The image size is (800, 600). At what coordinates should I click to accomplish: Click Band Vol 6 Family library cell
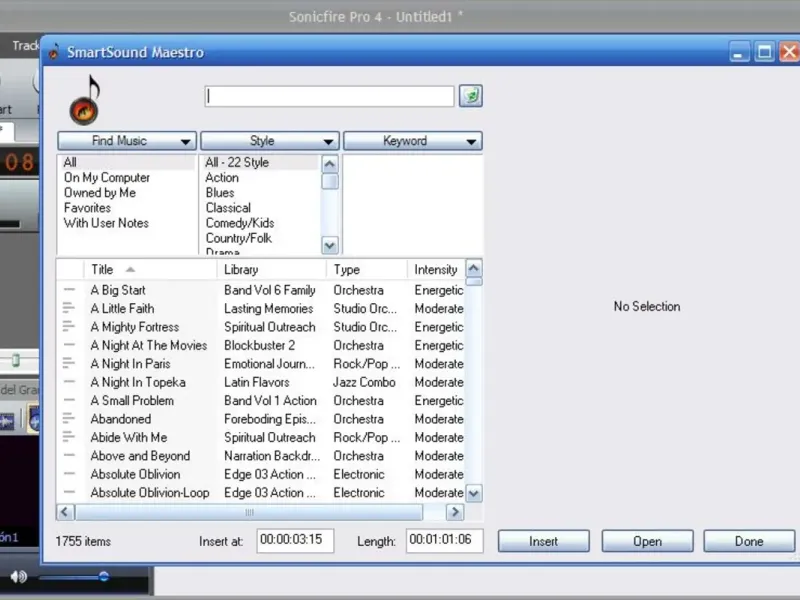click(270, 290)
